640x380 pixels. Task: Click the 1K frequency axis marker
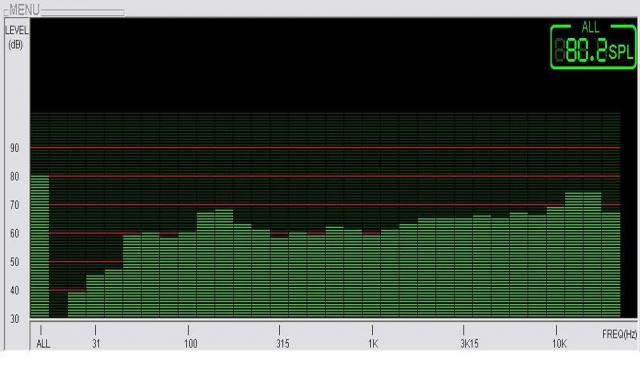pos(373,344)
